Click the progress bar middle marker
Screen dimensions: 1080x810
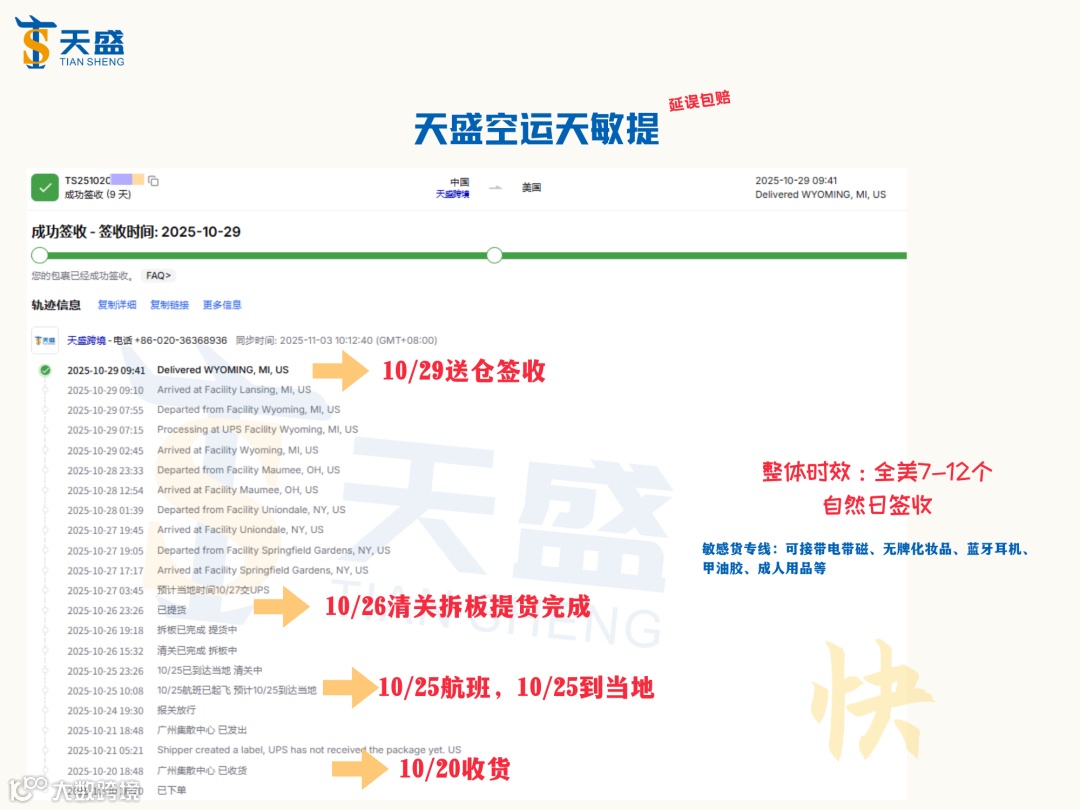coord(495,256)
